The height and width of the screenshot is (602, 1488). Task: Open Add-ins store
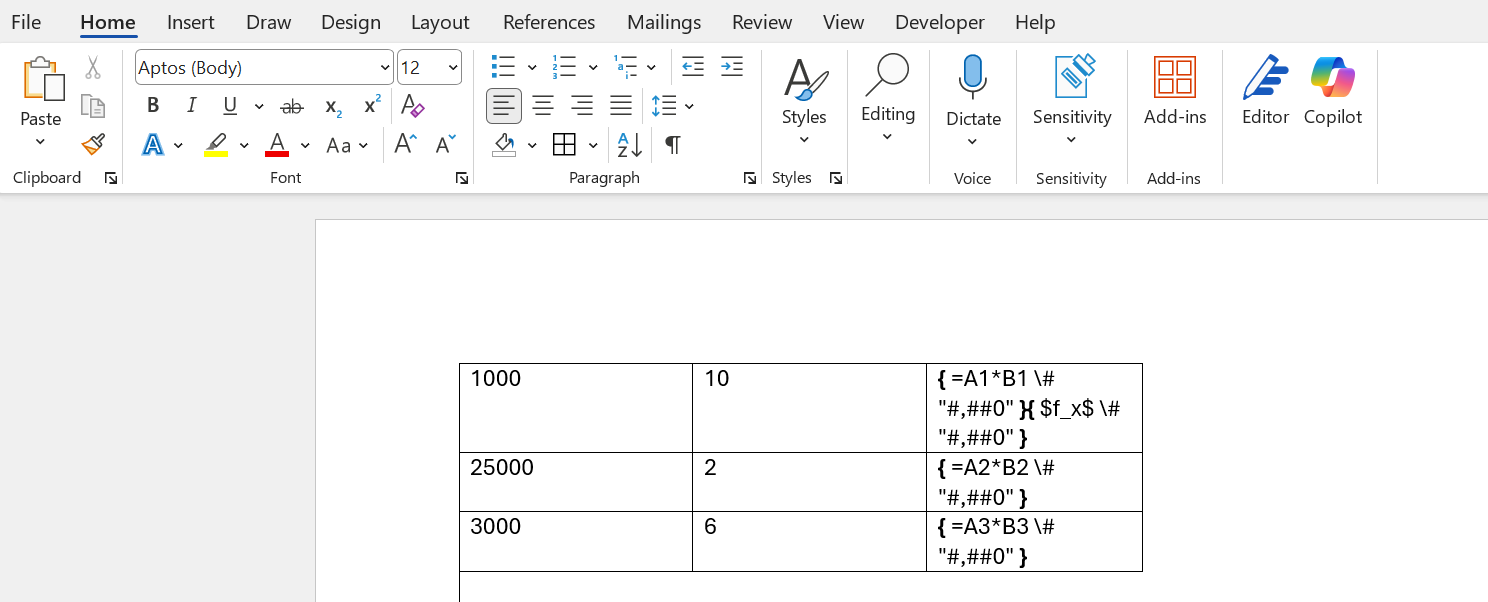pos(1175,92)
